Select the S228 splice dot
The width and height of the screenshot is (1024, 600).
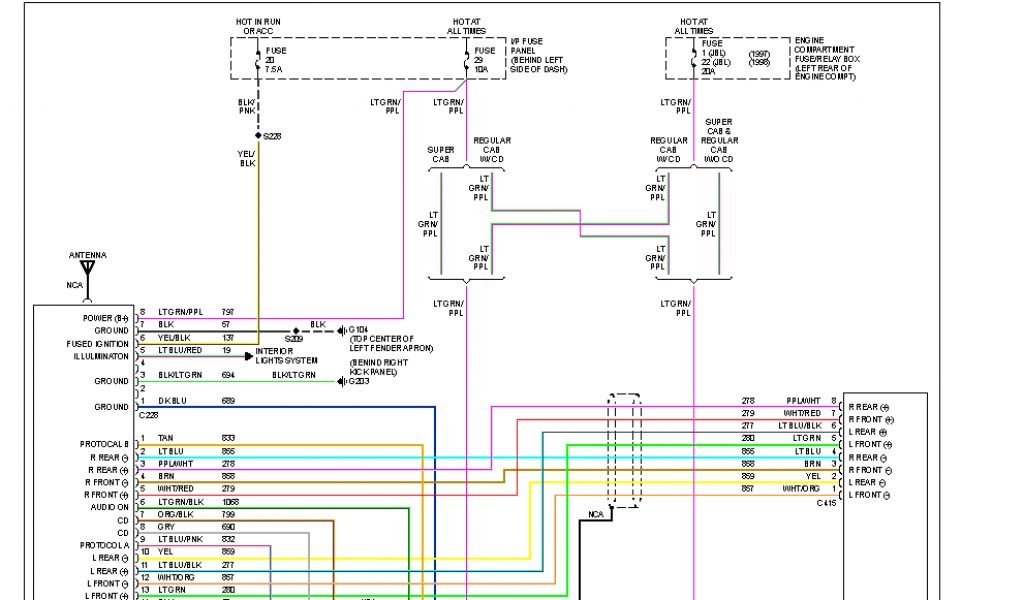coord(259,135)
